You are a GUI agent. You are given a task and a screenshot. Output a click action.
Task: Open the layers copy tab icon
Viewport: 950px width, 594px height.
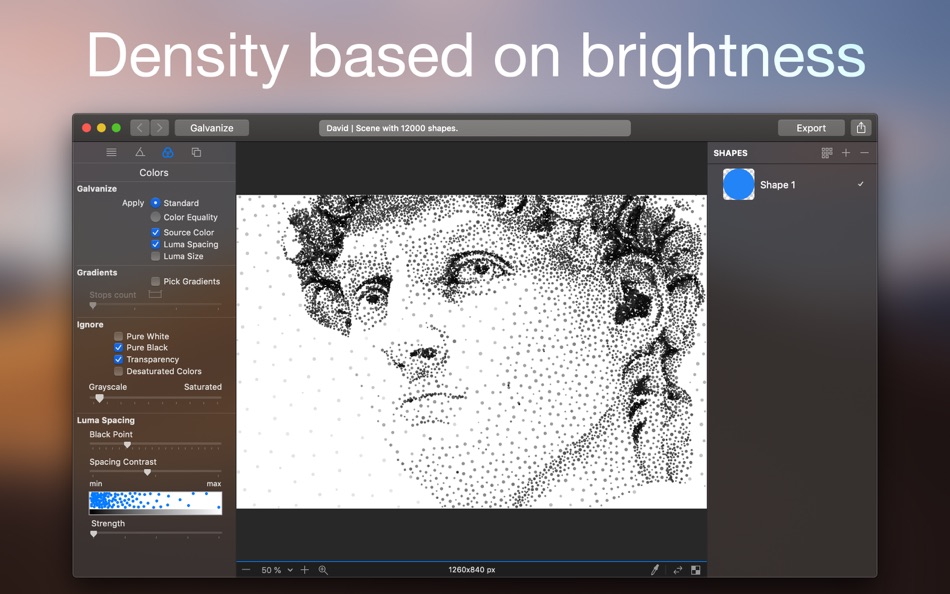196,153
